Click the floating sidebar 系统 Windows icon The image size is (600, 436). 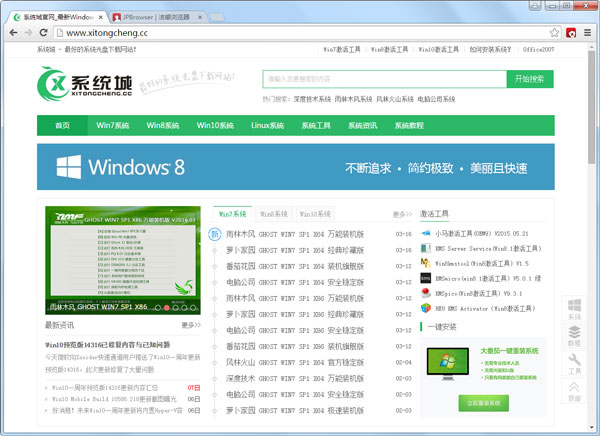coord(574,309)
